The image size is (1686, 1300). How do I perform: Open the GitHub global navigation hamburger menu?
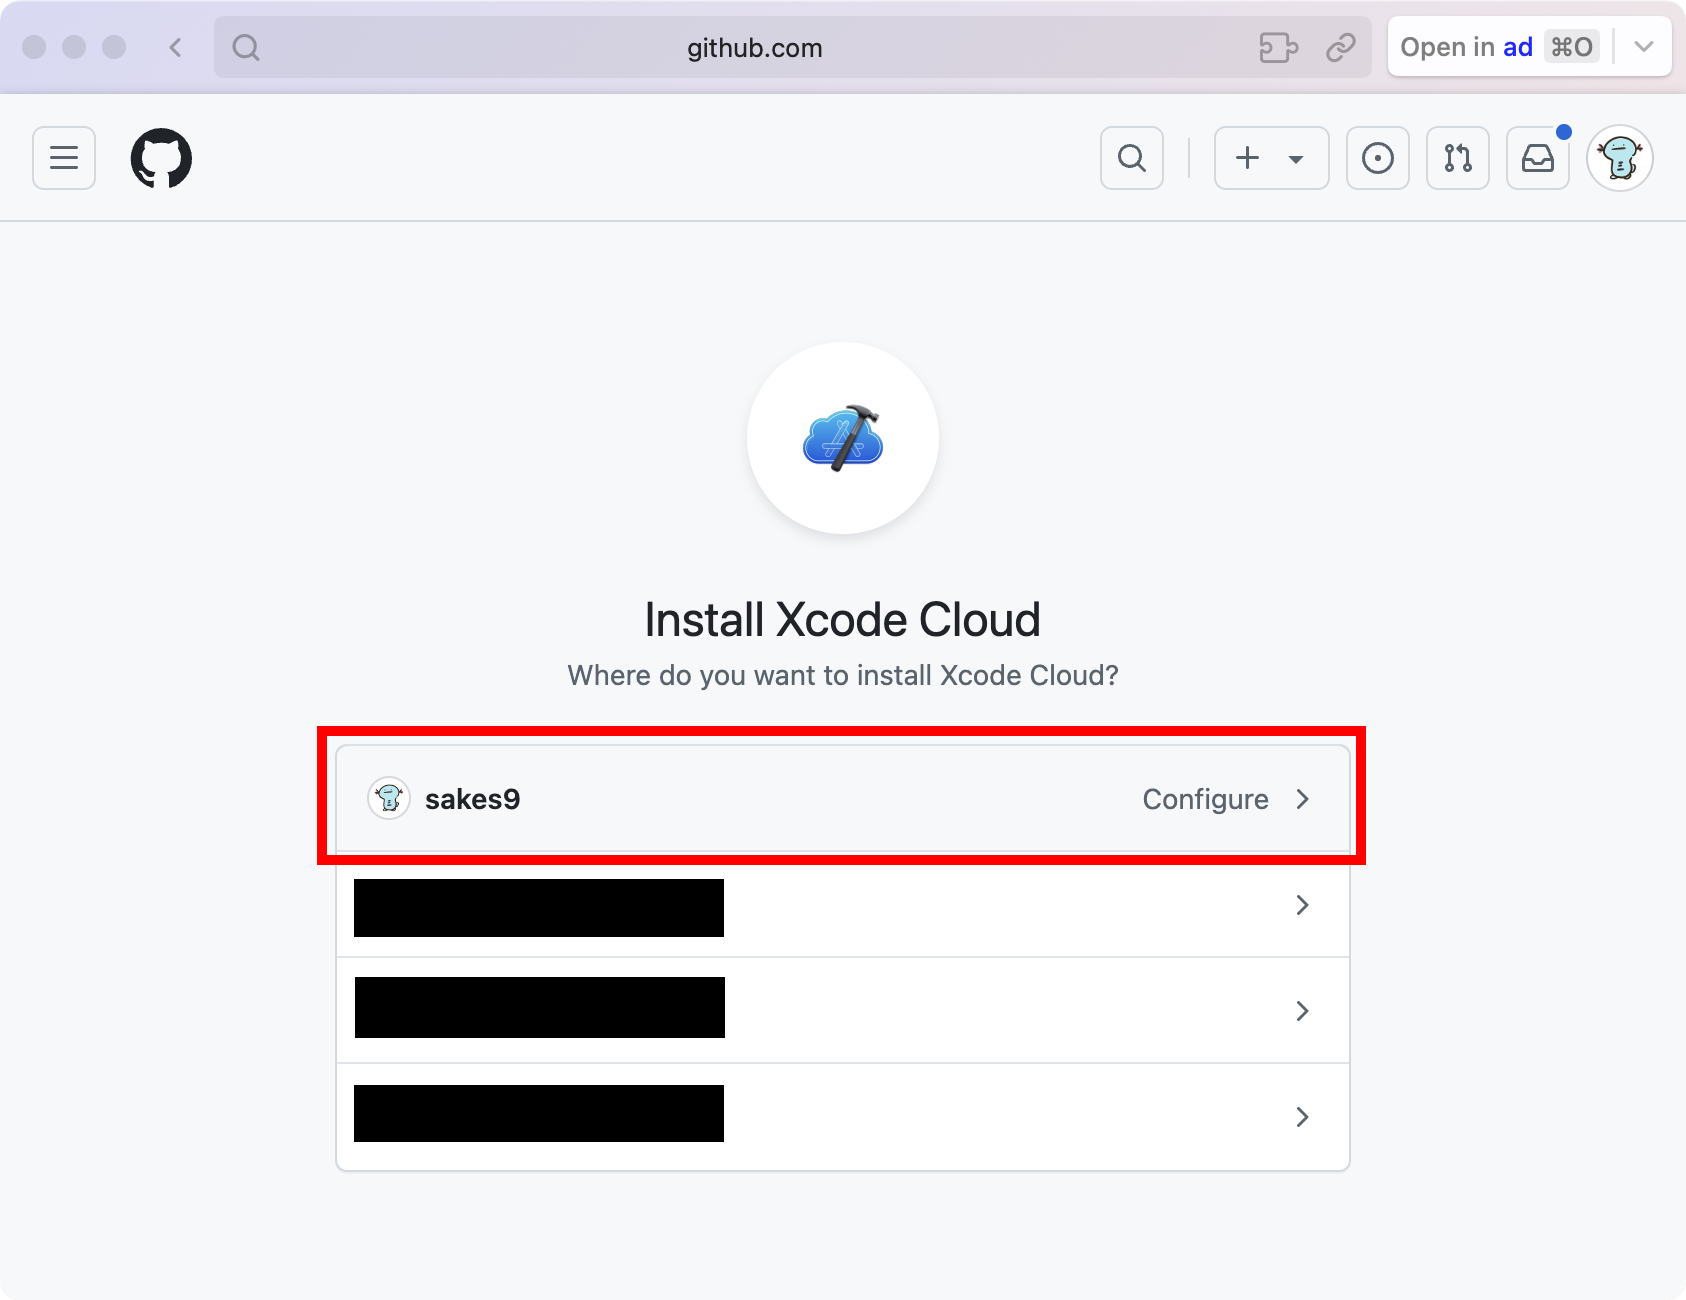coord(63,157)
